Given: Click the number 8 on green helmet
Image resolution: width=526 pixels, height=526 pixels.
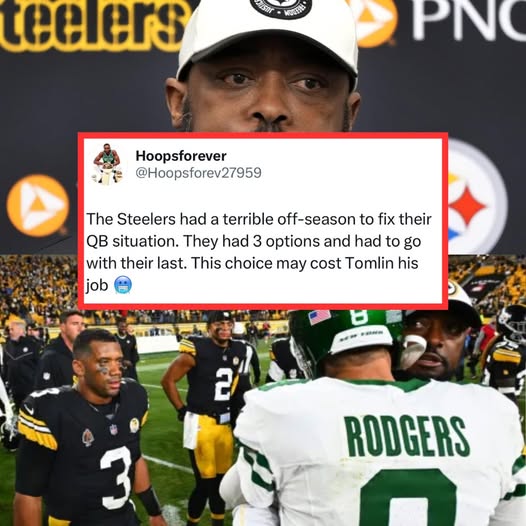Looking at the screenshot, I should [359, 317].
